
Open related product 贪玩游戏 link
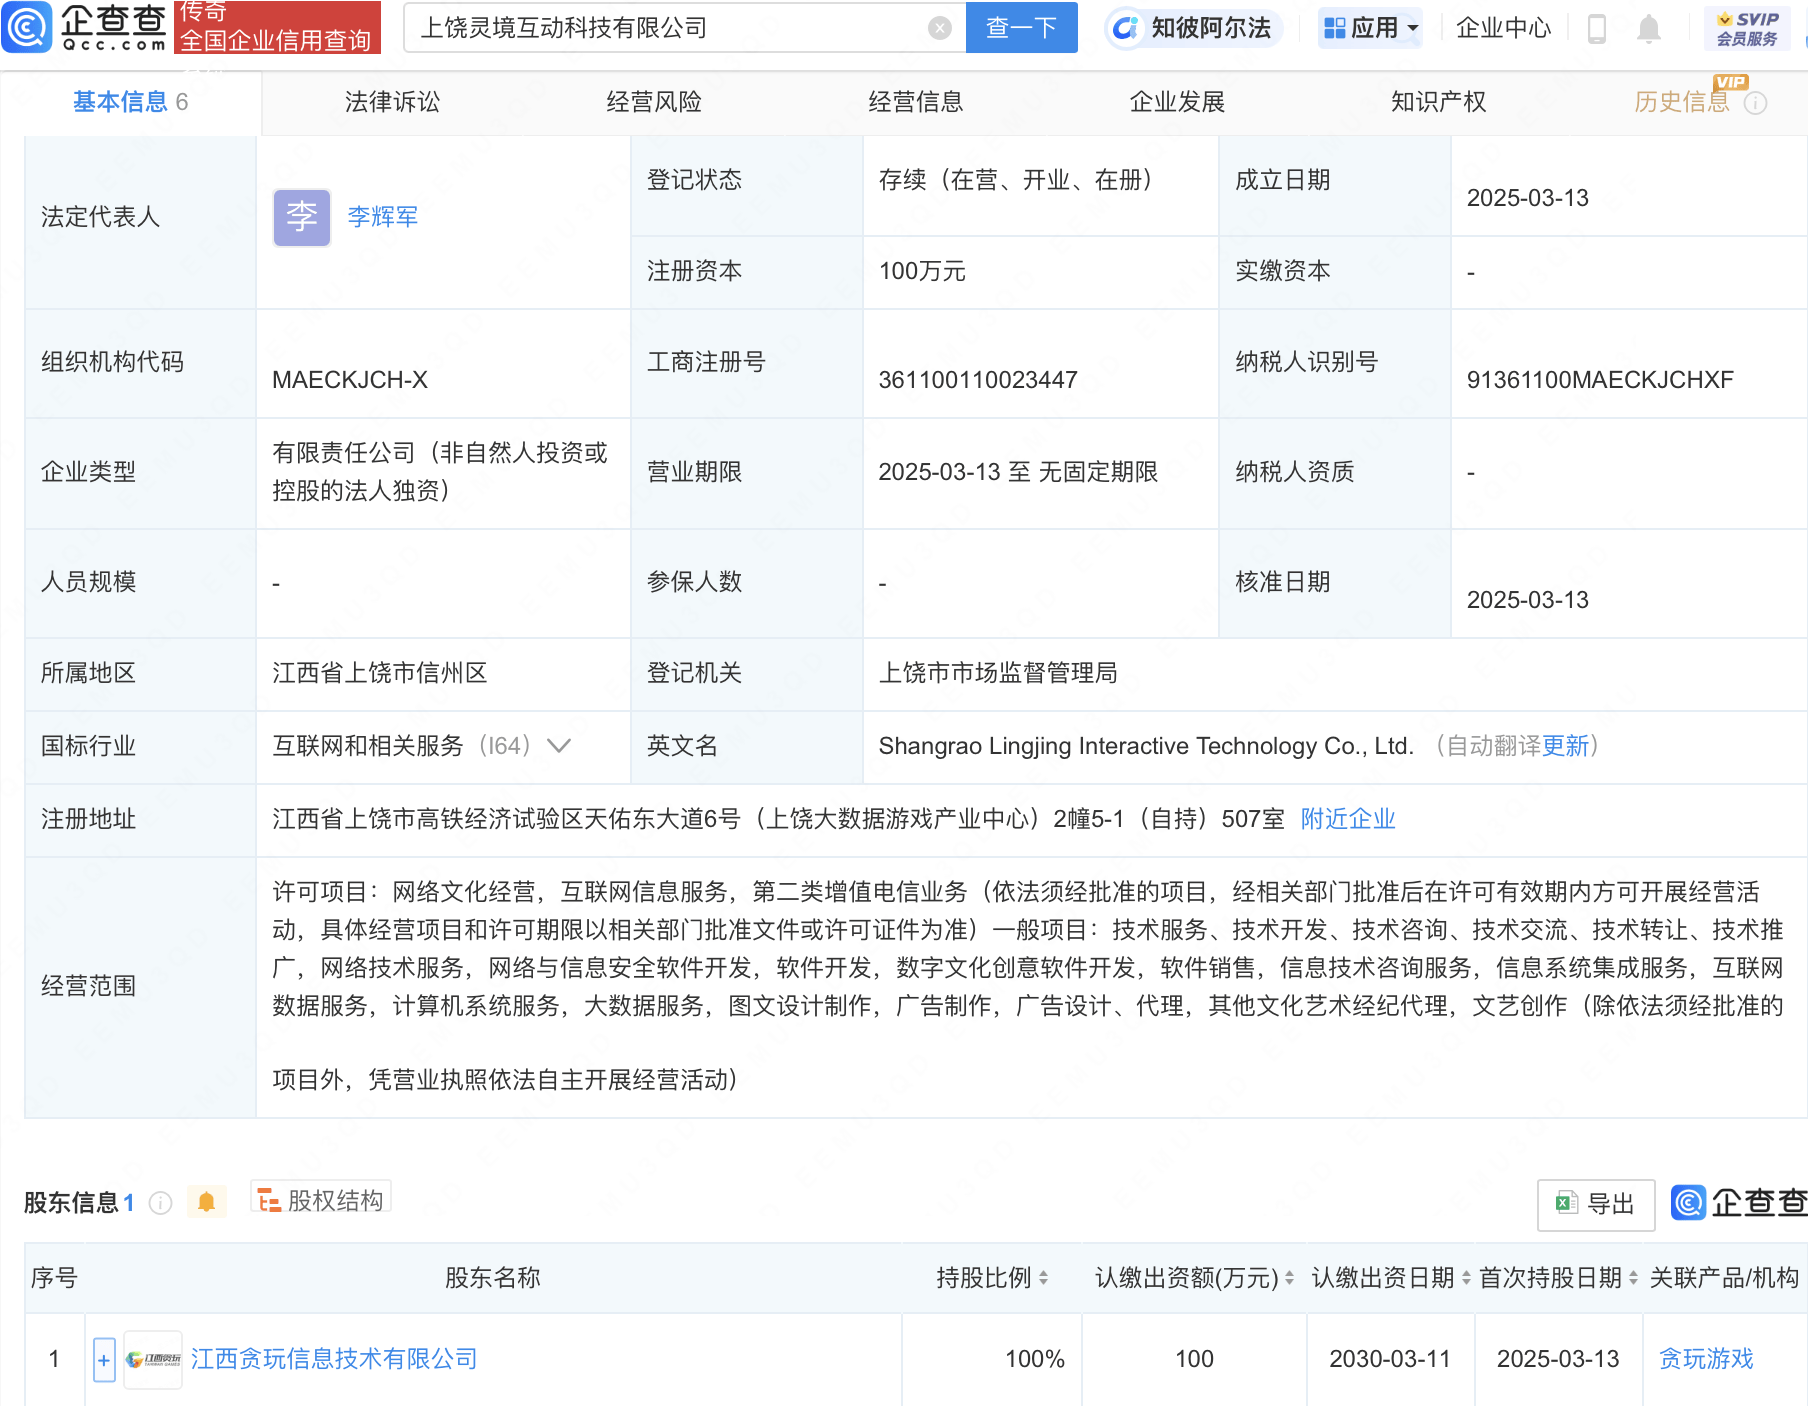tap(1706, 1359)
